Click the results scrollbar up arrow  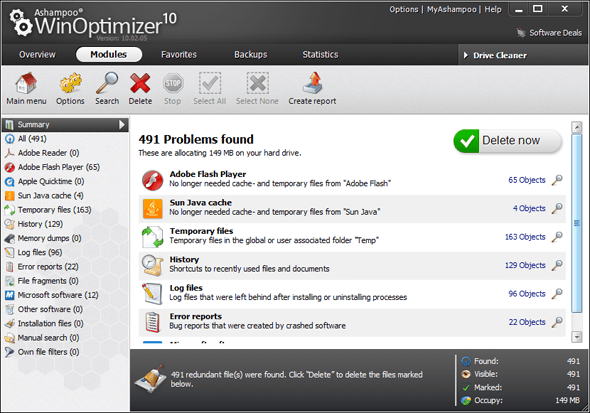(576, 127)
